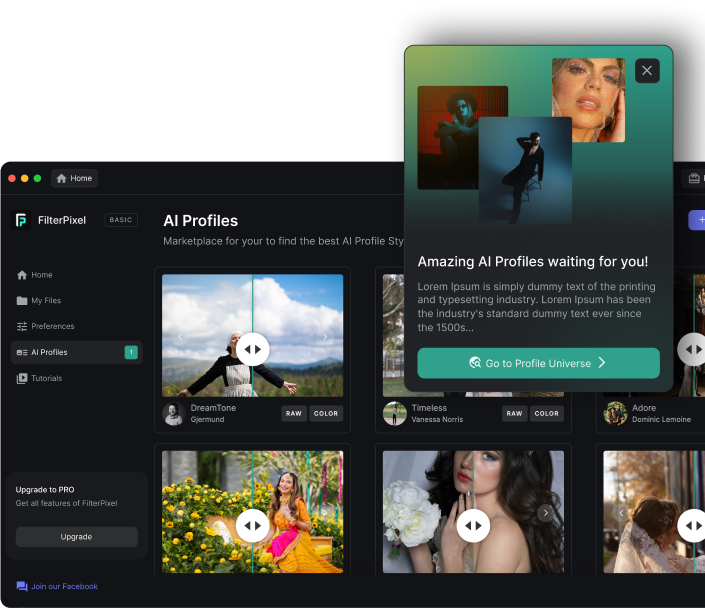The image size is (705, 608).
Task: Click the Upgrade to PRO heading
Action: [45, 490]
